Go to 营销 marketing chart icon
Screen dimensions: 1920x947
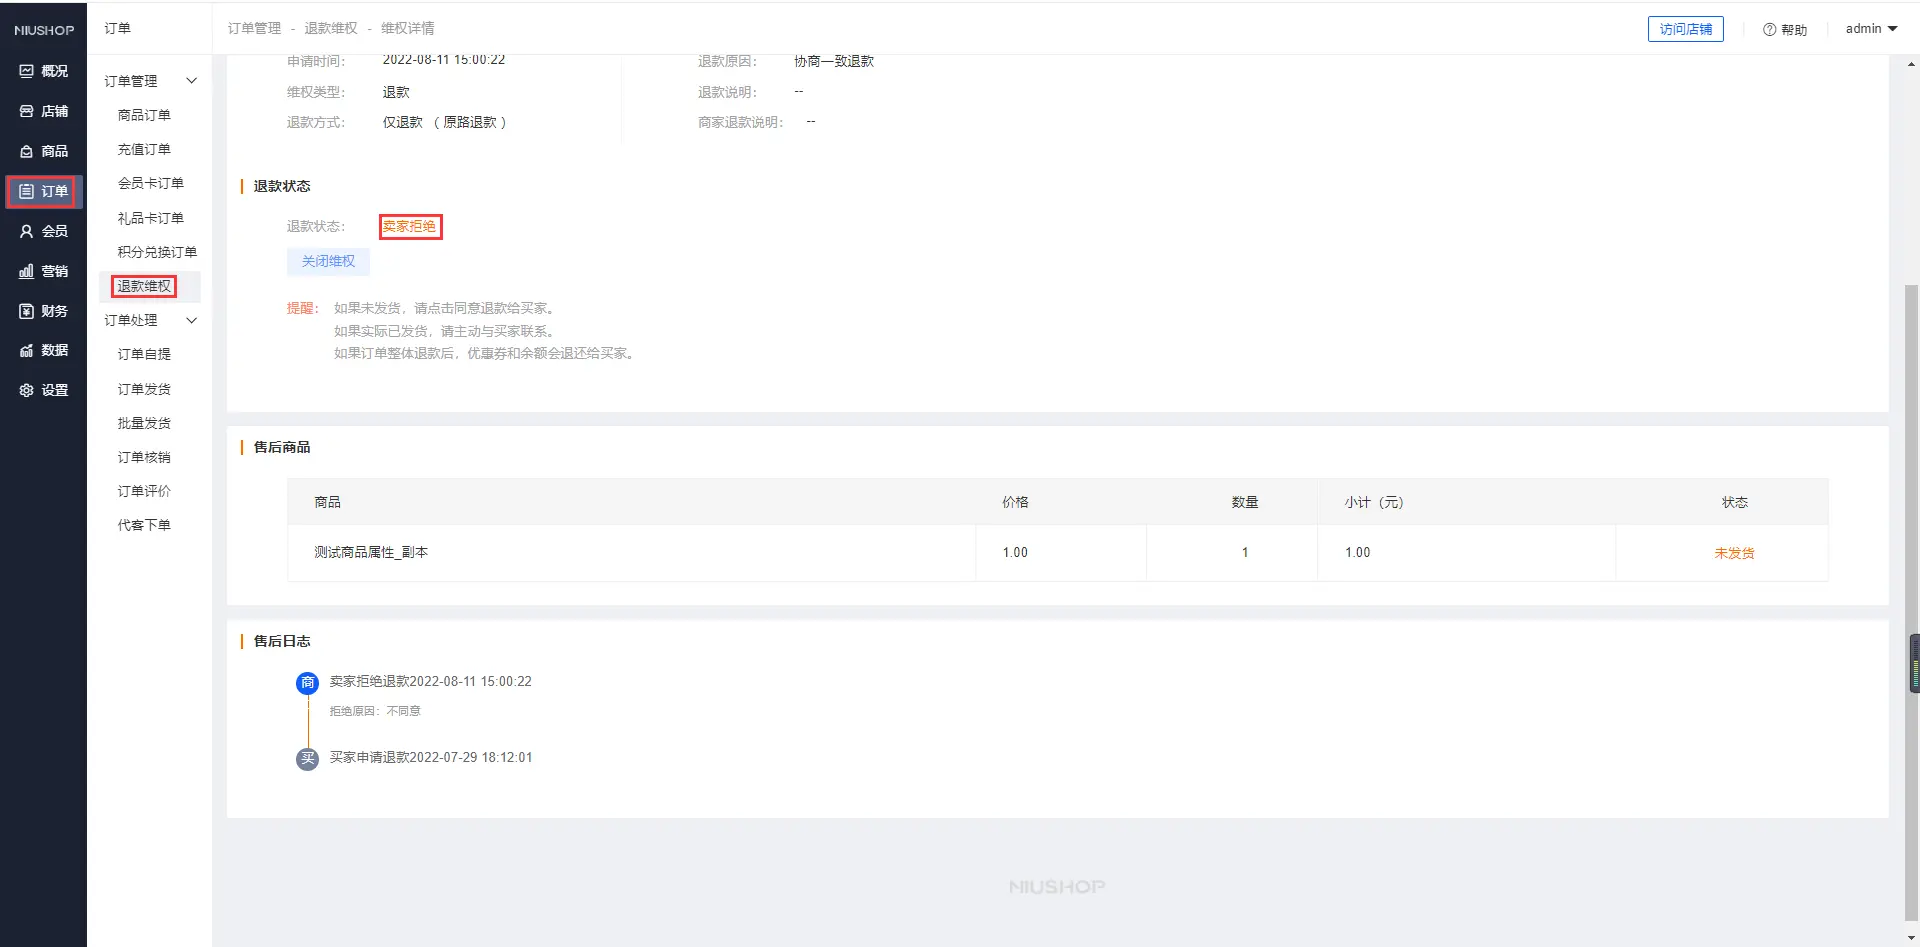pos(27,271)
